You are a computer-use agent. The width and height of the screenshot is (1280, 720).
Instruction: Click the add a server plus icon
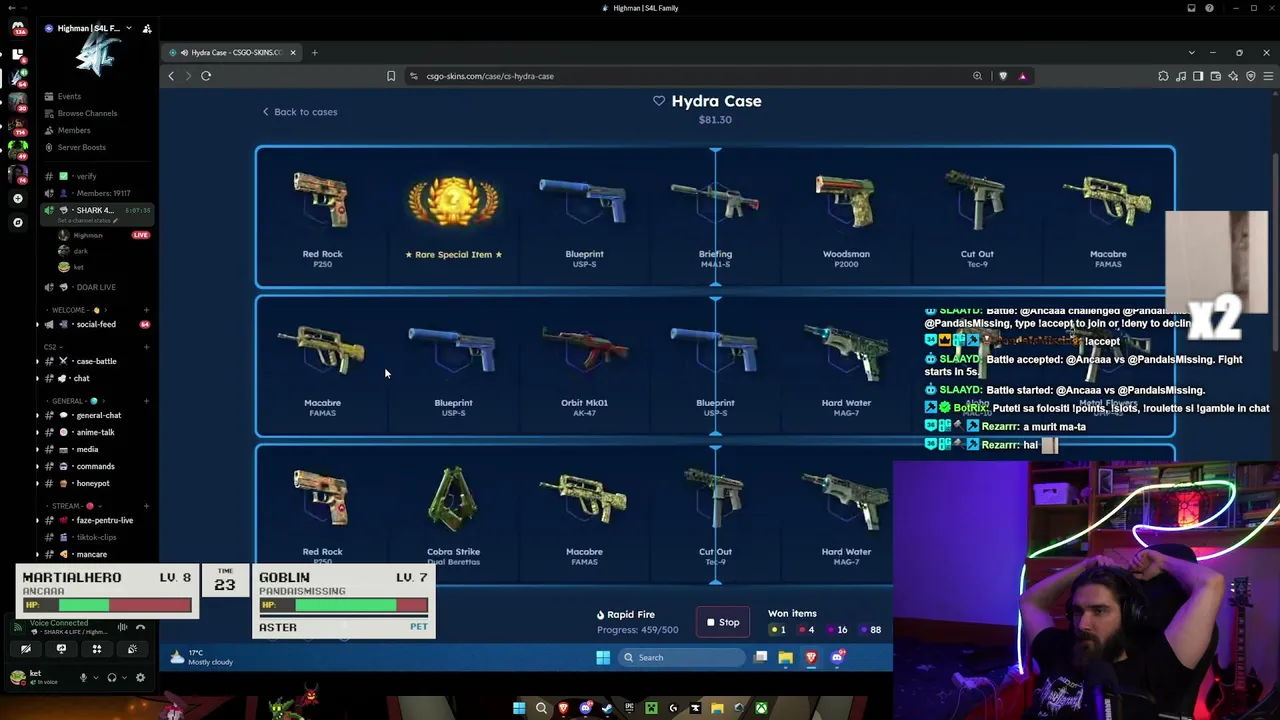(18, 198)
